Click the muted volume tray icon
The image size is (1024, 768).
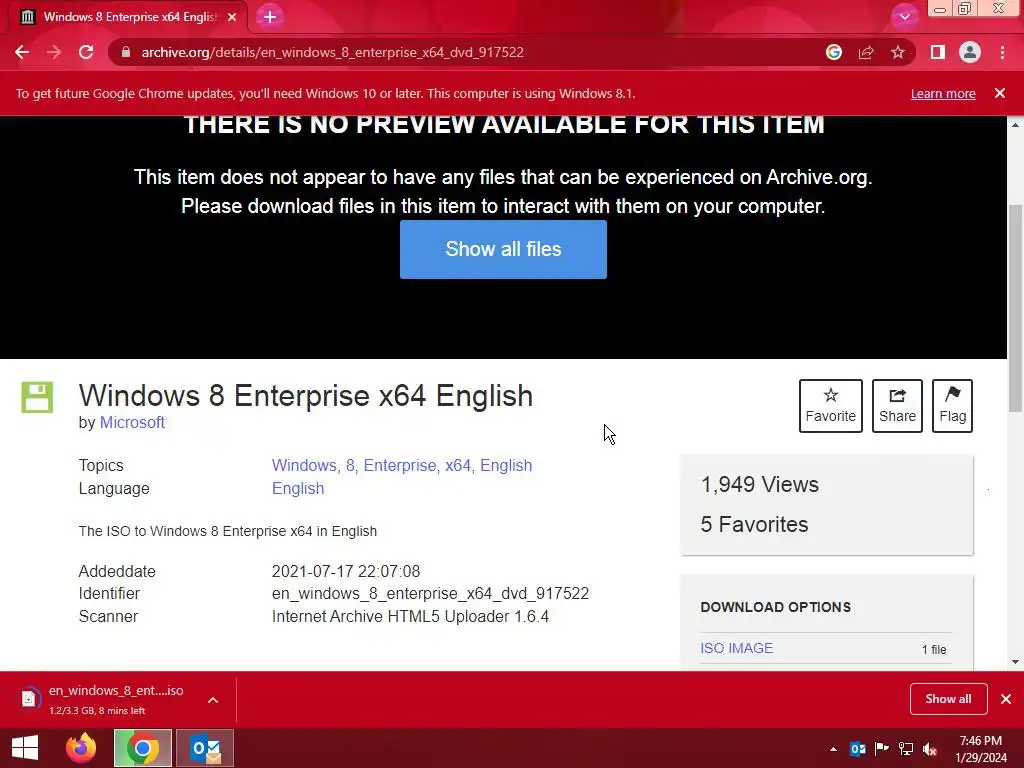click(x=930, y=748)
